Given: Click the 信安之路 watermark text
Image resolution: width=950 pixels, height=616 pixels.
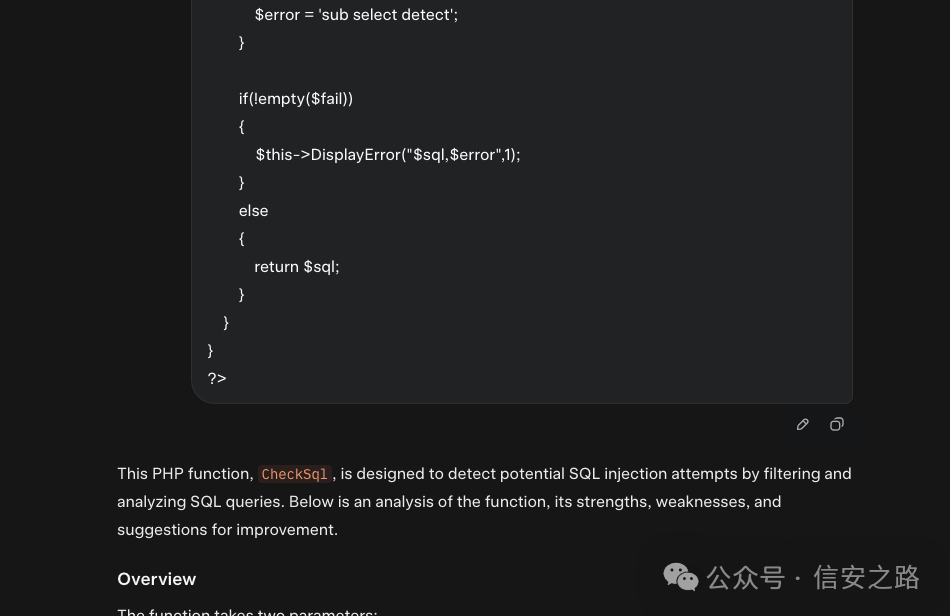Looking at the screenshot, I should [x=866, y=577].
